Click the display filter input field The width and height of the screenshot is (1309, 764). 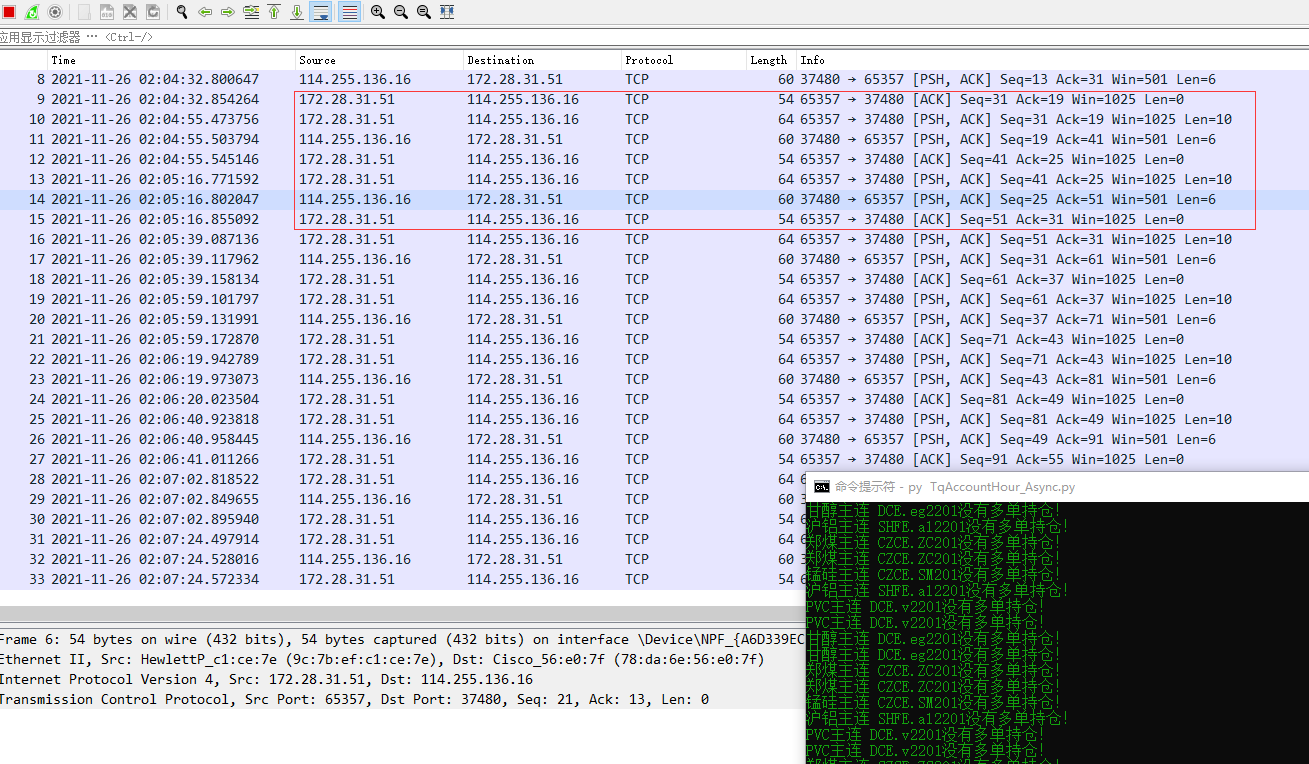click(x=600, y=37)
